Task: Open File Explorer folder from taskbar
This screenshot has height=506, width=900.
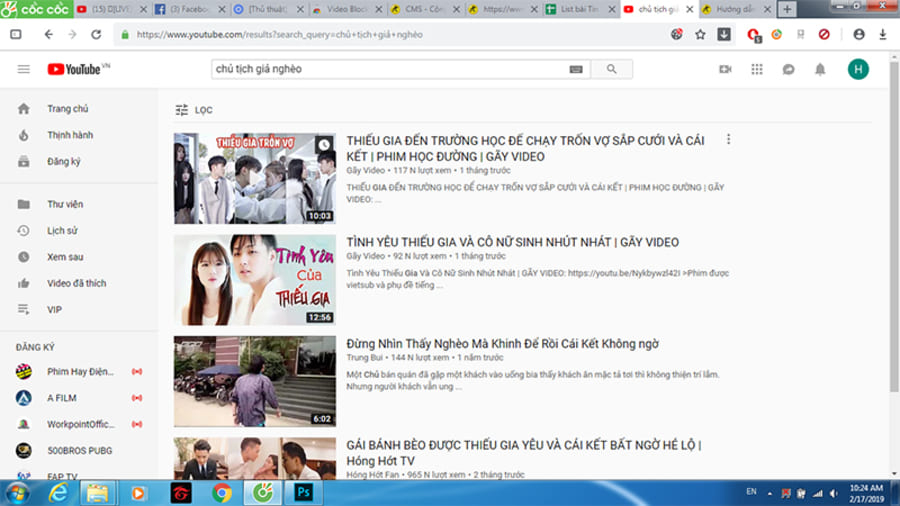Action: pyautogui.click(x=98, y=493)
